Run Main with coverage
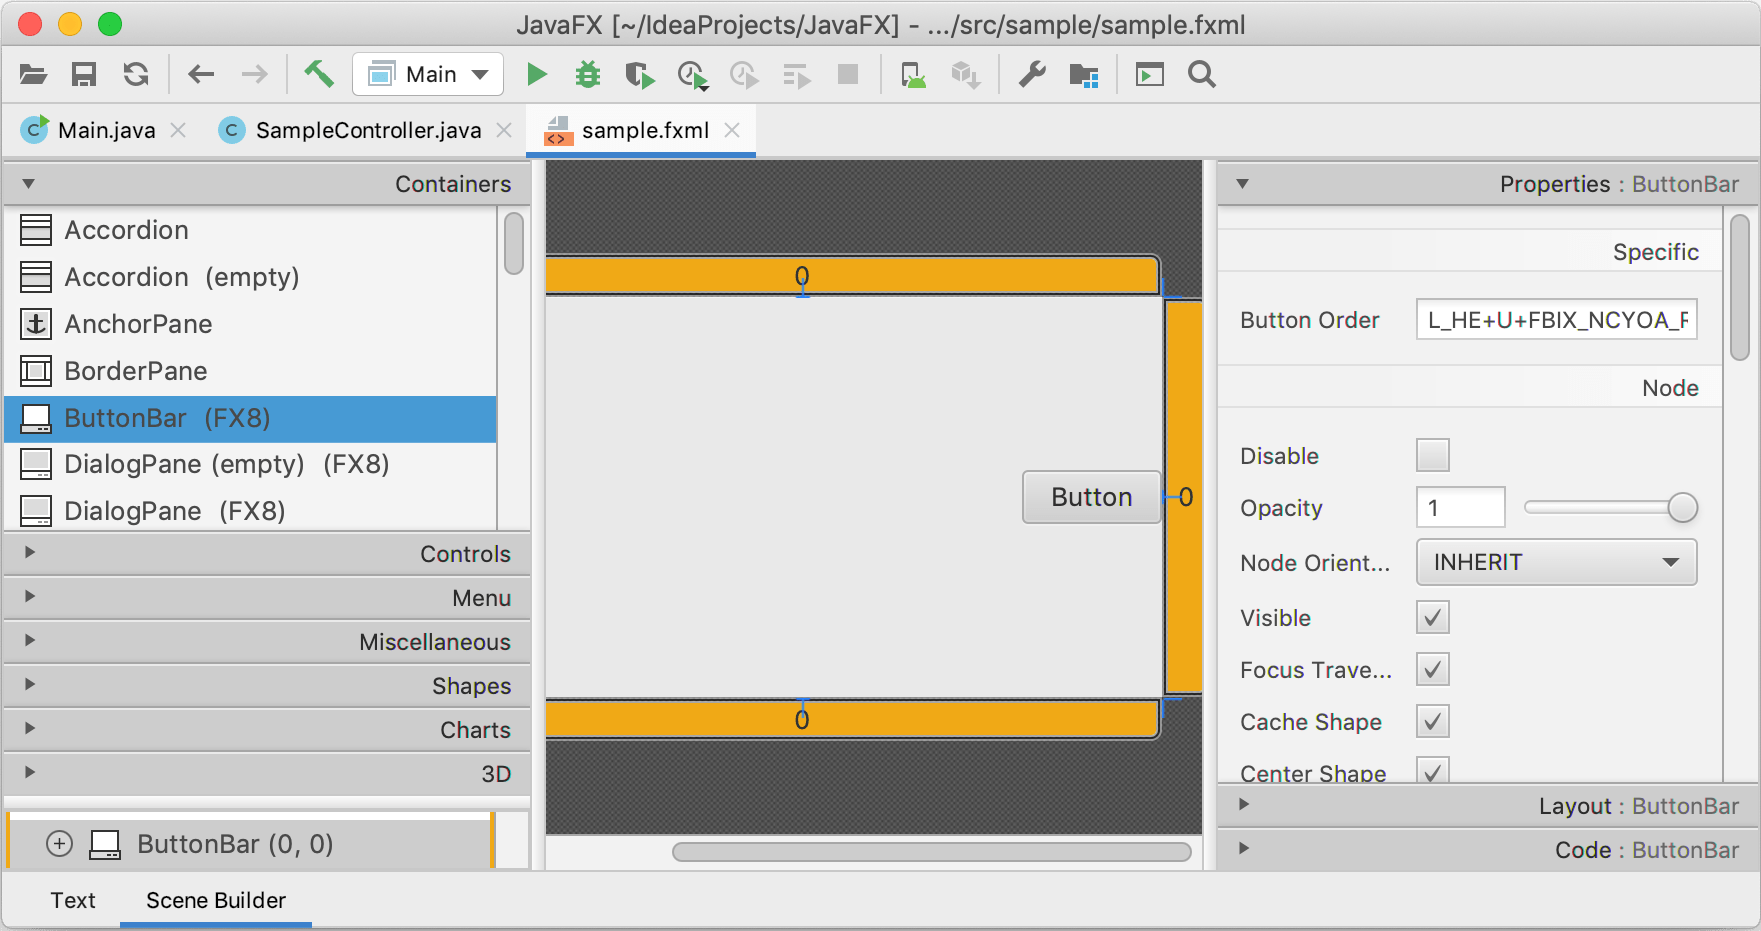This screenshot has width=1761, height=931. pyautogui.click(x=640, y=74)
